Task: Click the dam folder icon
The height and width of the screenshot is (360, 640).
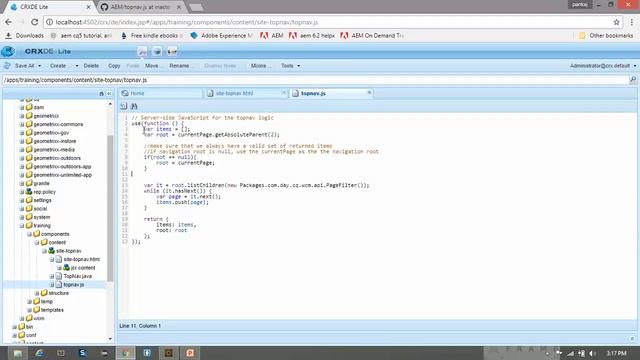Action: point(29,107)
